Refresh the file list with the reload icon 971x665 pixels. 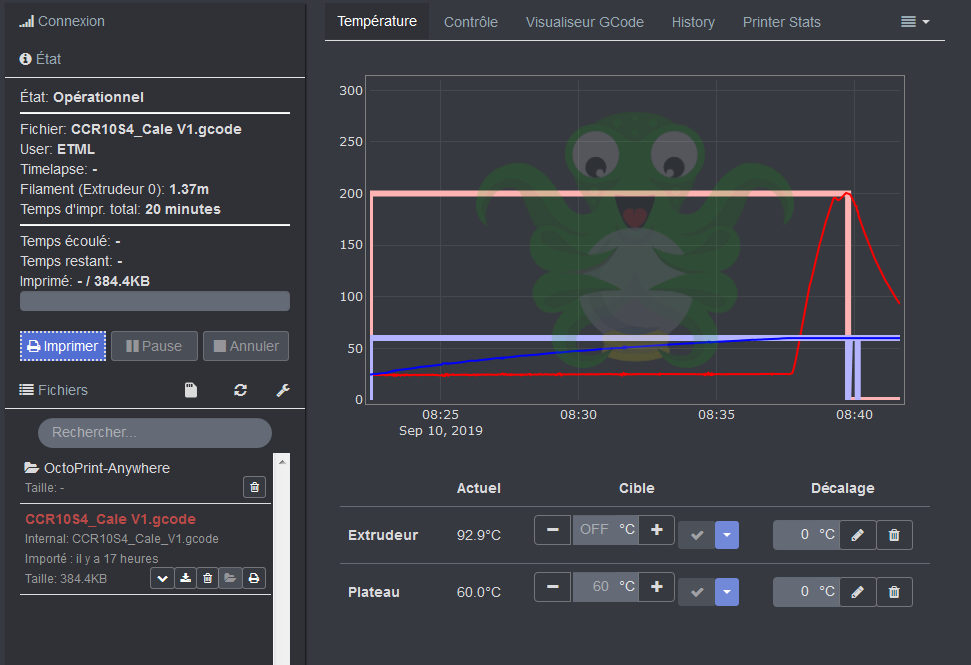click(240, 390)
